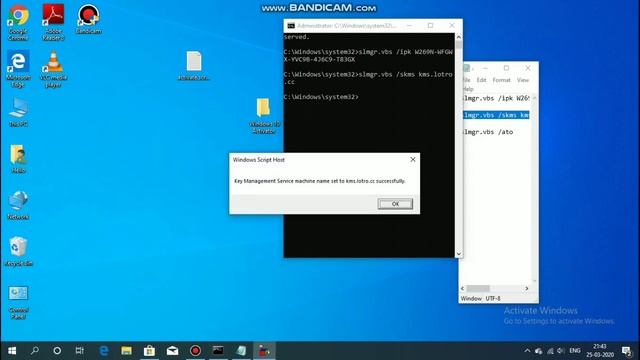Click OK in Windows Script Host dialog
This screenshot has width=640, height=360.
(395, 204)
